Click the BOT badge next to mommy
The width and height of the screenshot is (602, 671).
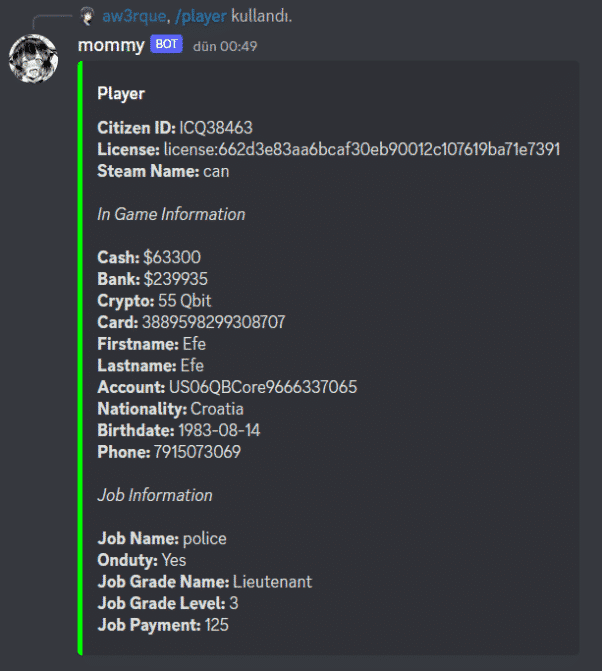[166, 44]
